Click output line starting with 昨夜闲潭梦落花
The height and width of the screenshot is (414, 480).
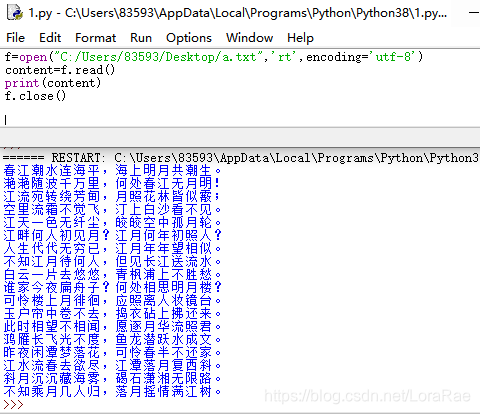point(112,352)
